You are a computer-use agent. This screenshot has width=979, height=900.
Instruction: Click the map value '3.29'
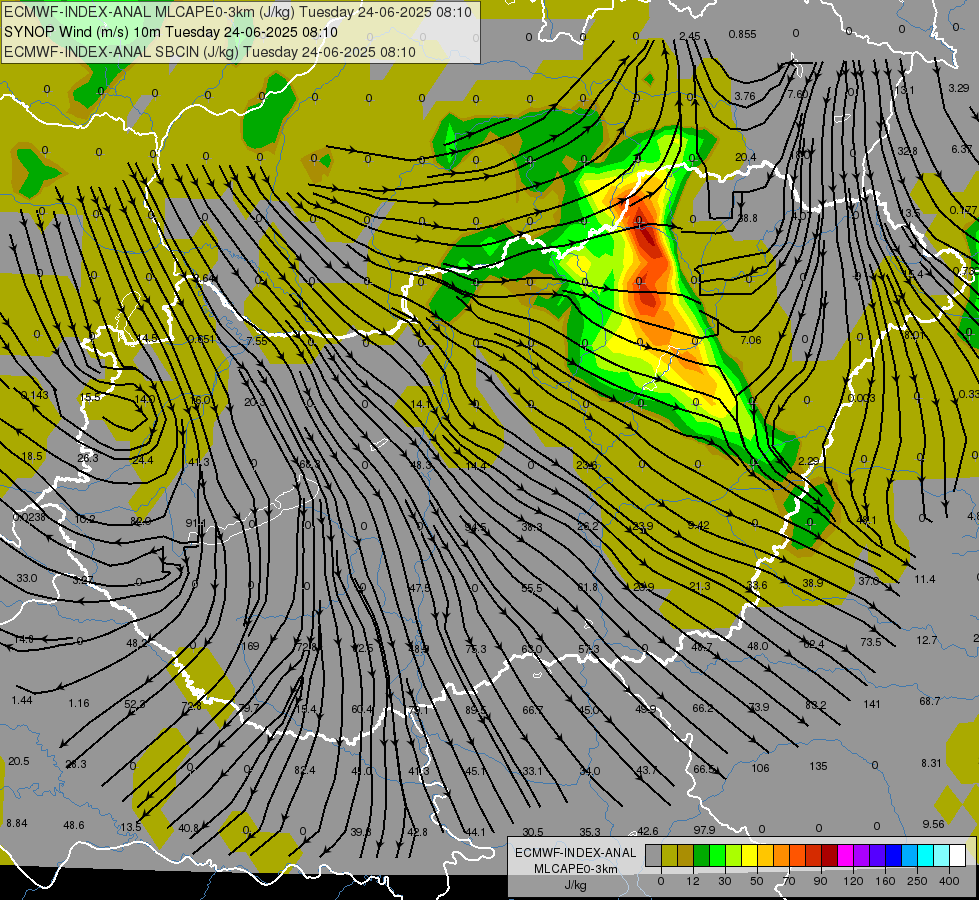[959, 88]
